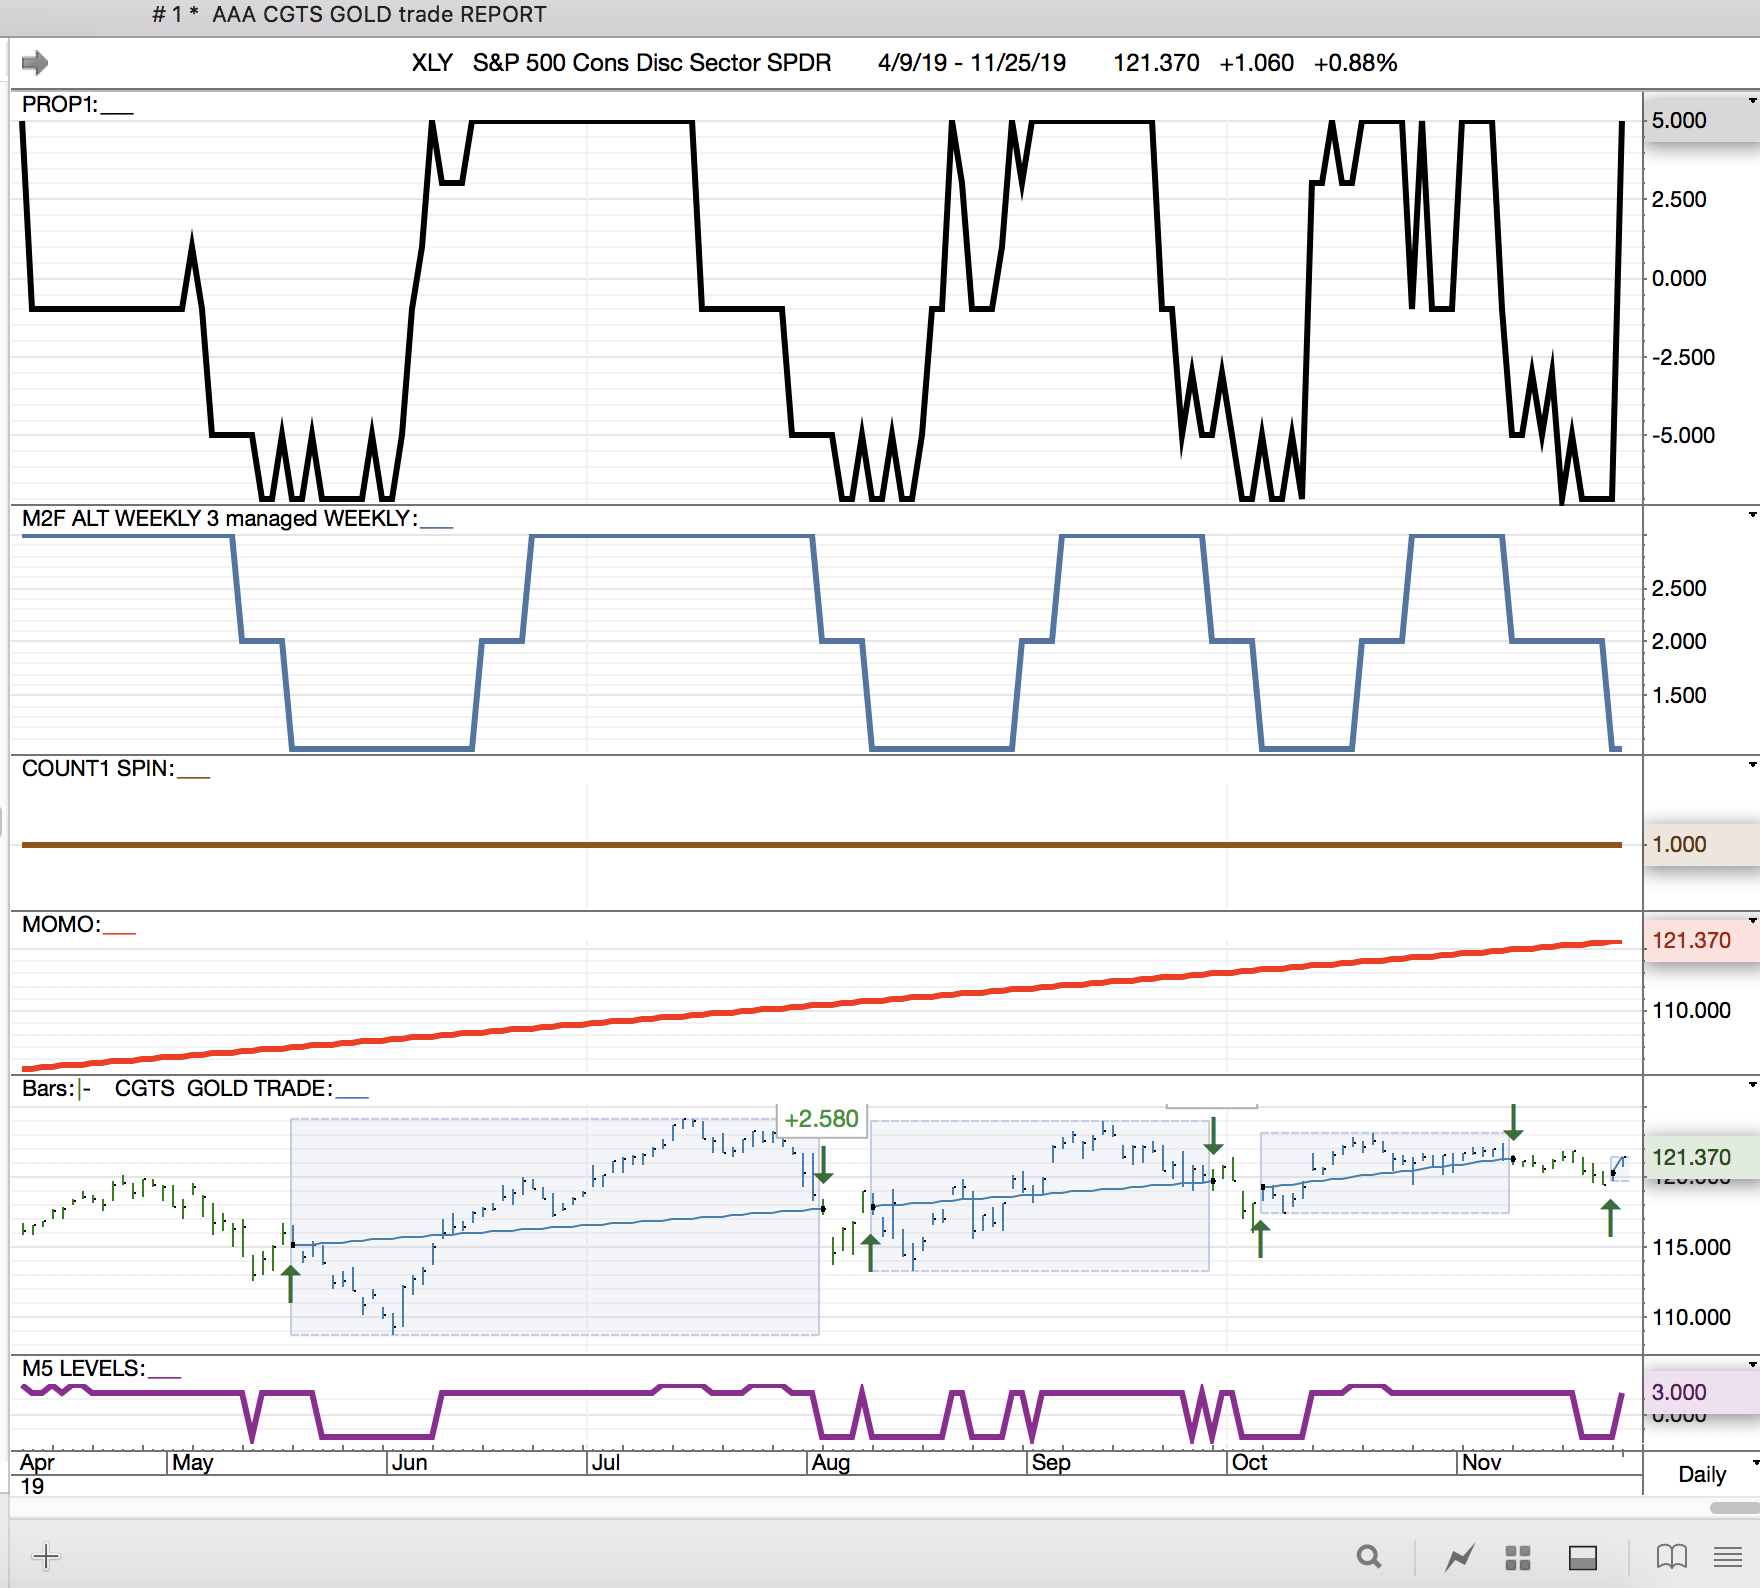Click the gray arrow icon beside XLY
This screenshot has height=1588, width=1760.
[x=35, y=63]
